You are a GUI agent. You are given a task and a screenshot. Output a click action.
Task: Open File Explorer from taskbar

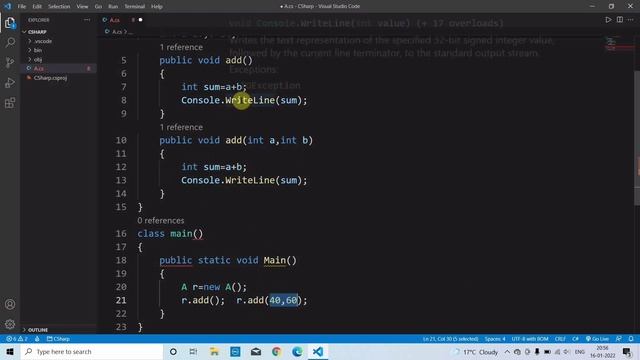(x=214, y=352)
